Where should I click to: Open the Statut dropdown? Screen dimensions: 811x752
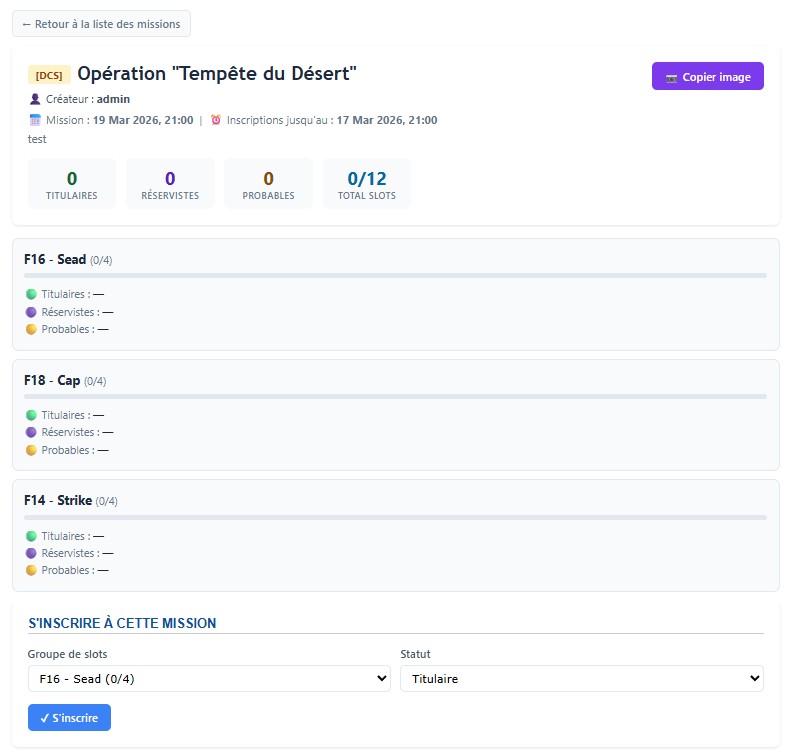click(582, 679)
